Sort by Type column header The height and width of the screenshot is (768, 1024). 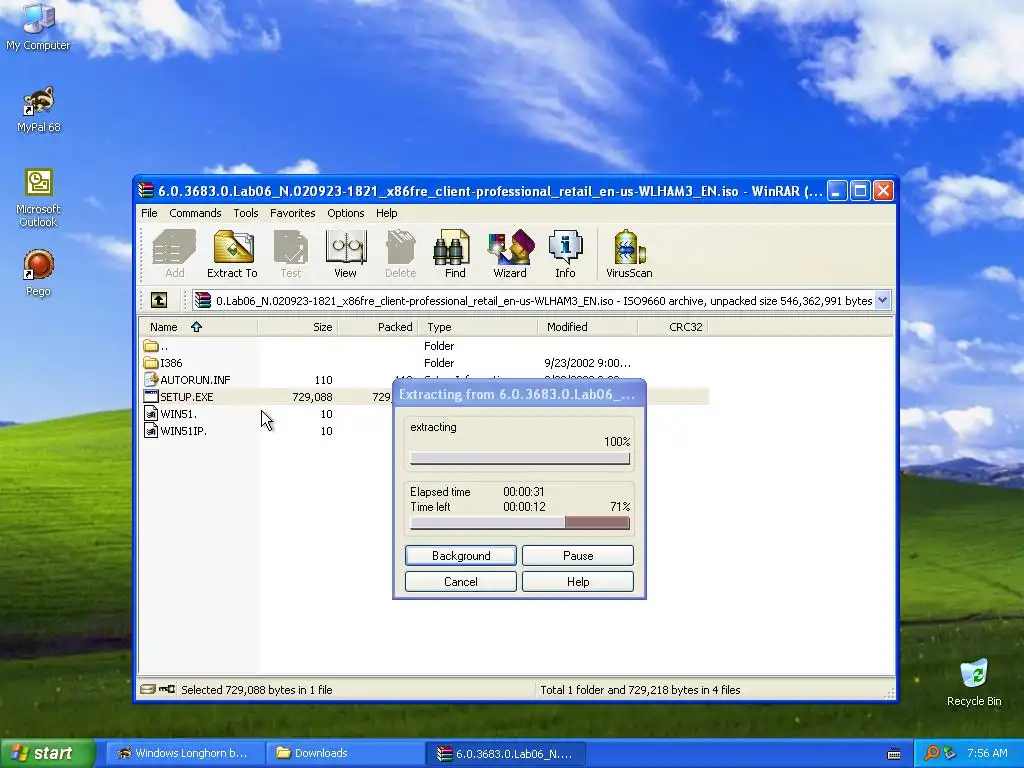click(x=478, y=327)
